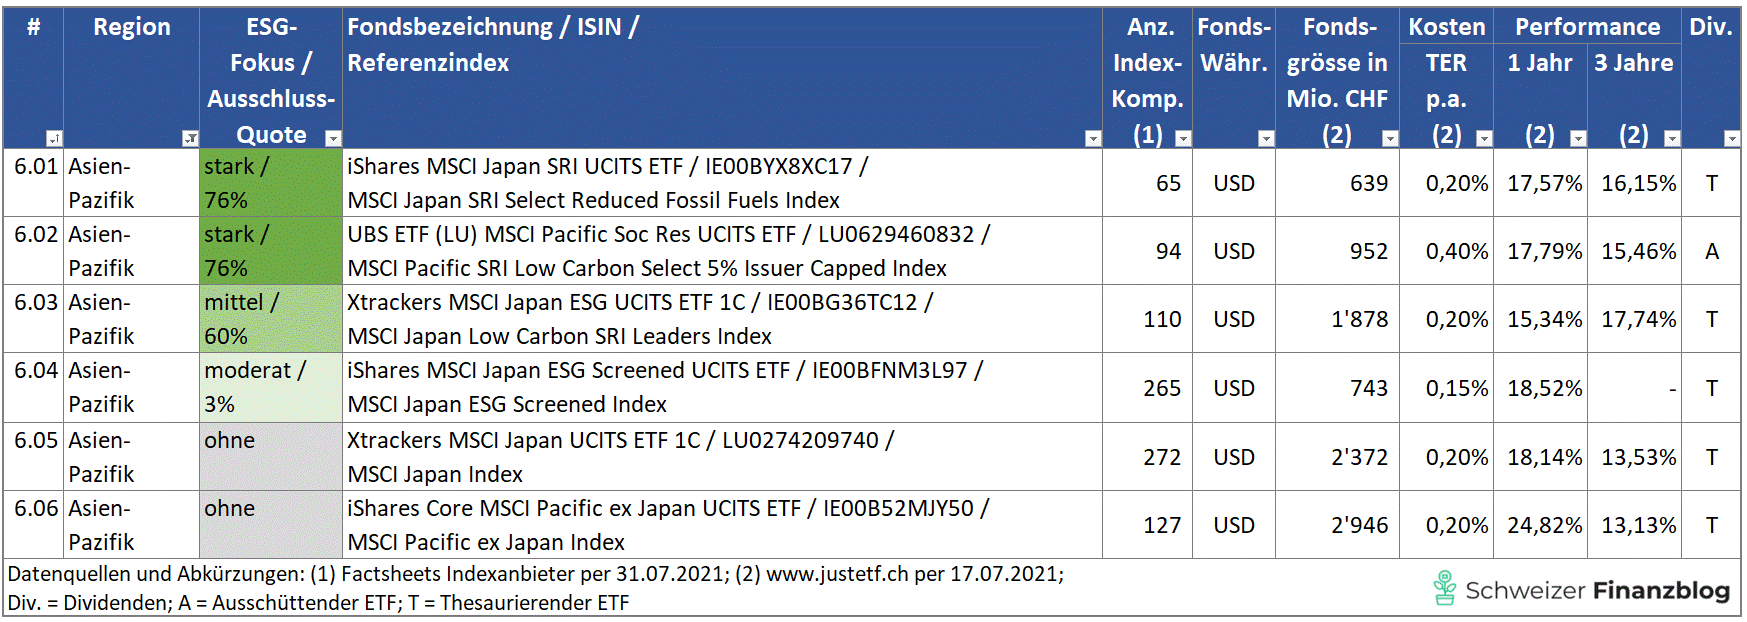This screenshot has height=622, width=1747.
Task: Open the Fondsgrösse in Mio. CHF filter arrow
Action: point(1390,139)
